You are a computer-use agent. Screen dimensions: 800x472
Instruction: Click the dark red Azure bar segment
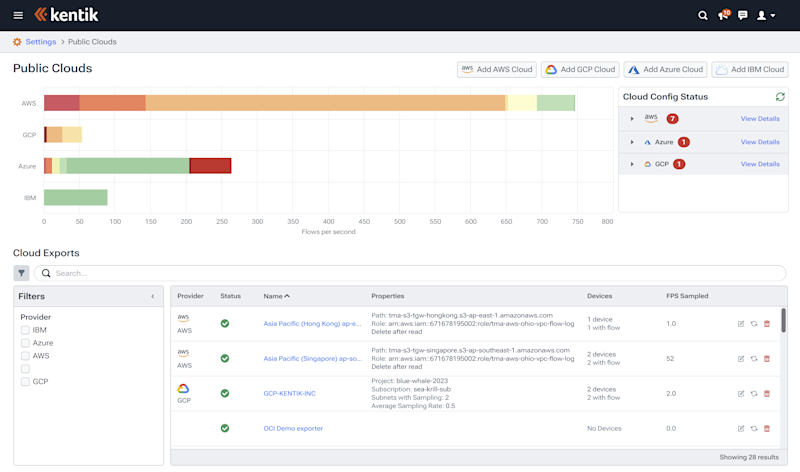210,166
